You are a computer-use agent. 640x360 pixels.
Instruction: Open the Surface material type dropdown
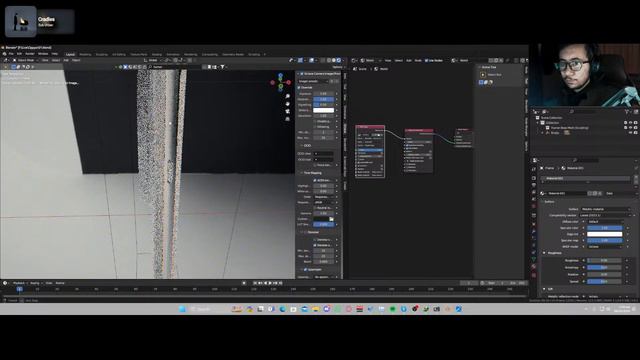coord(606,209)
